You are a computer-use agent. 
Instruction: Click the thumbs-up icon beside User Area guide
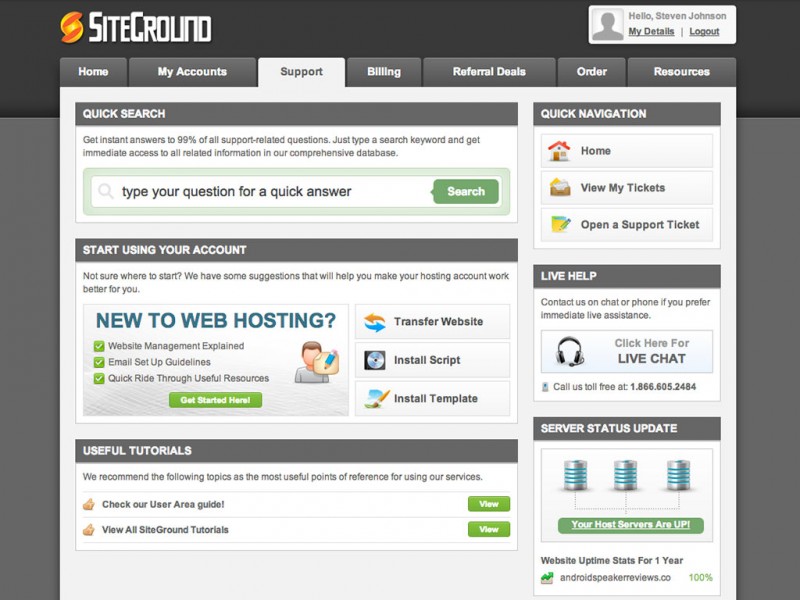tap(89, 505)
